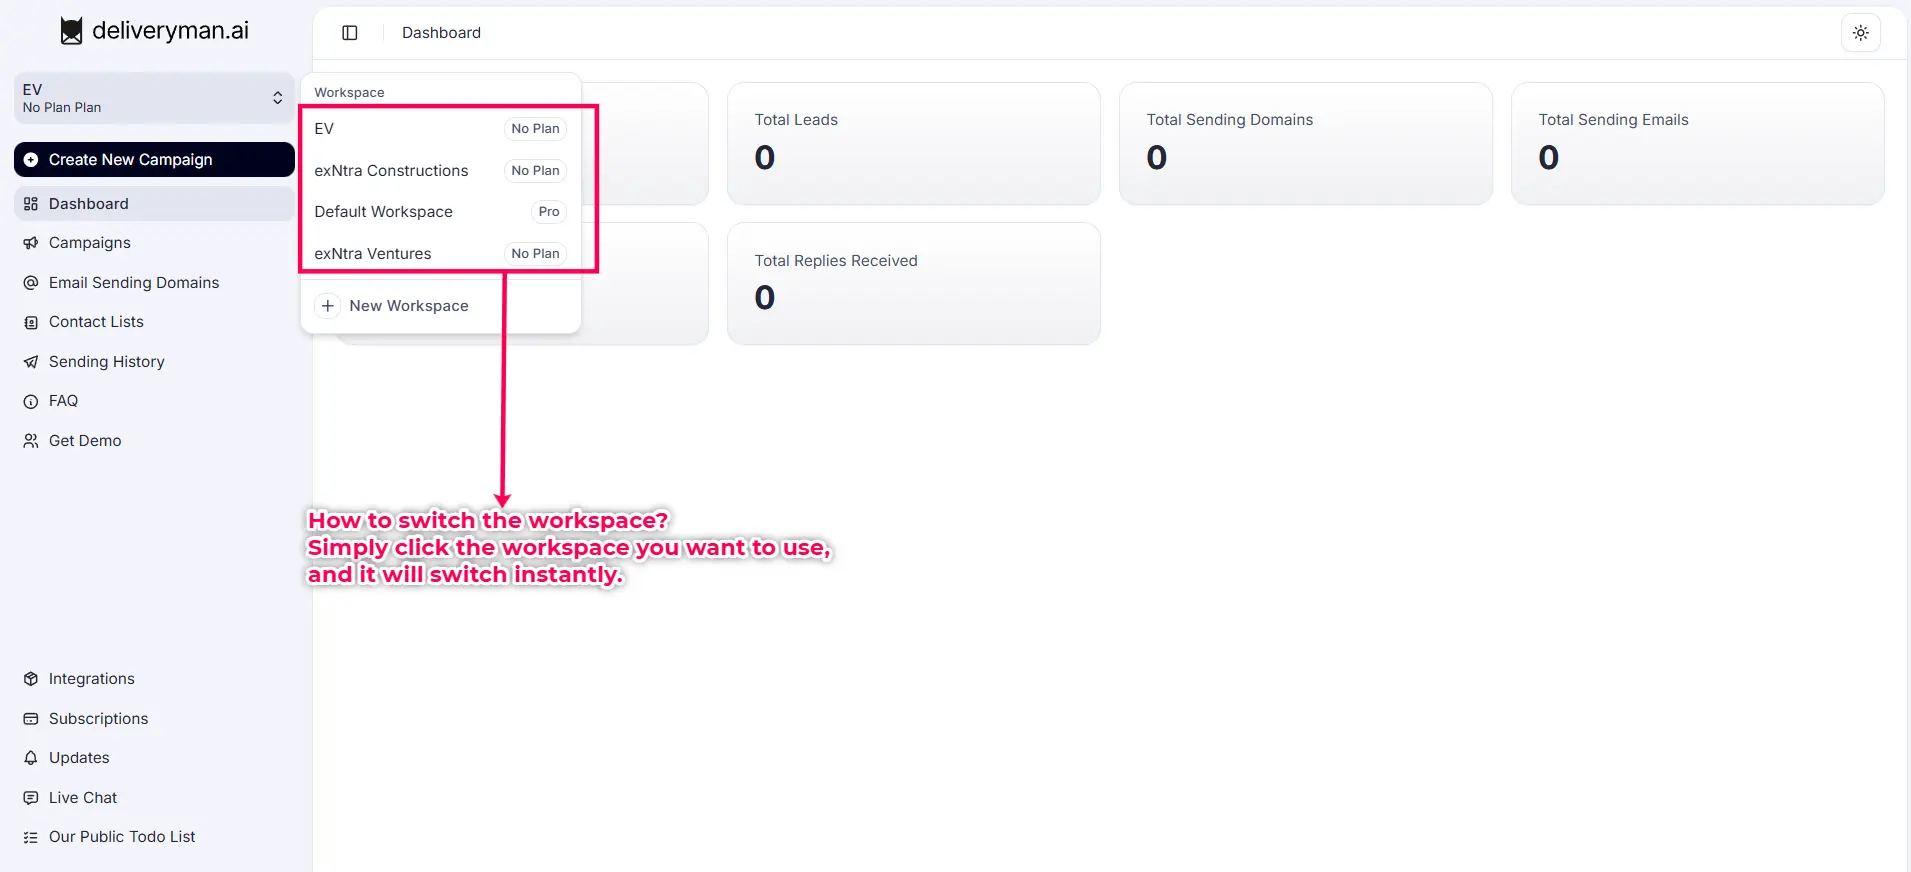Click the Contact Lists icon

[31, 322]
